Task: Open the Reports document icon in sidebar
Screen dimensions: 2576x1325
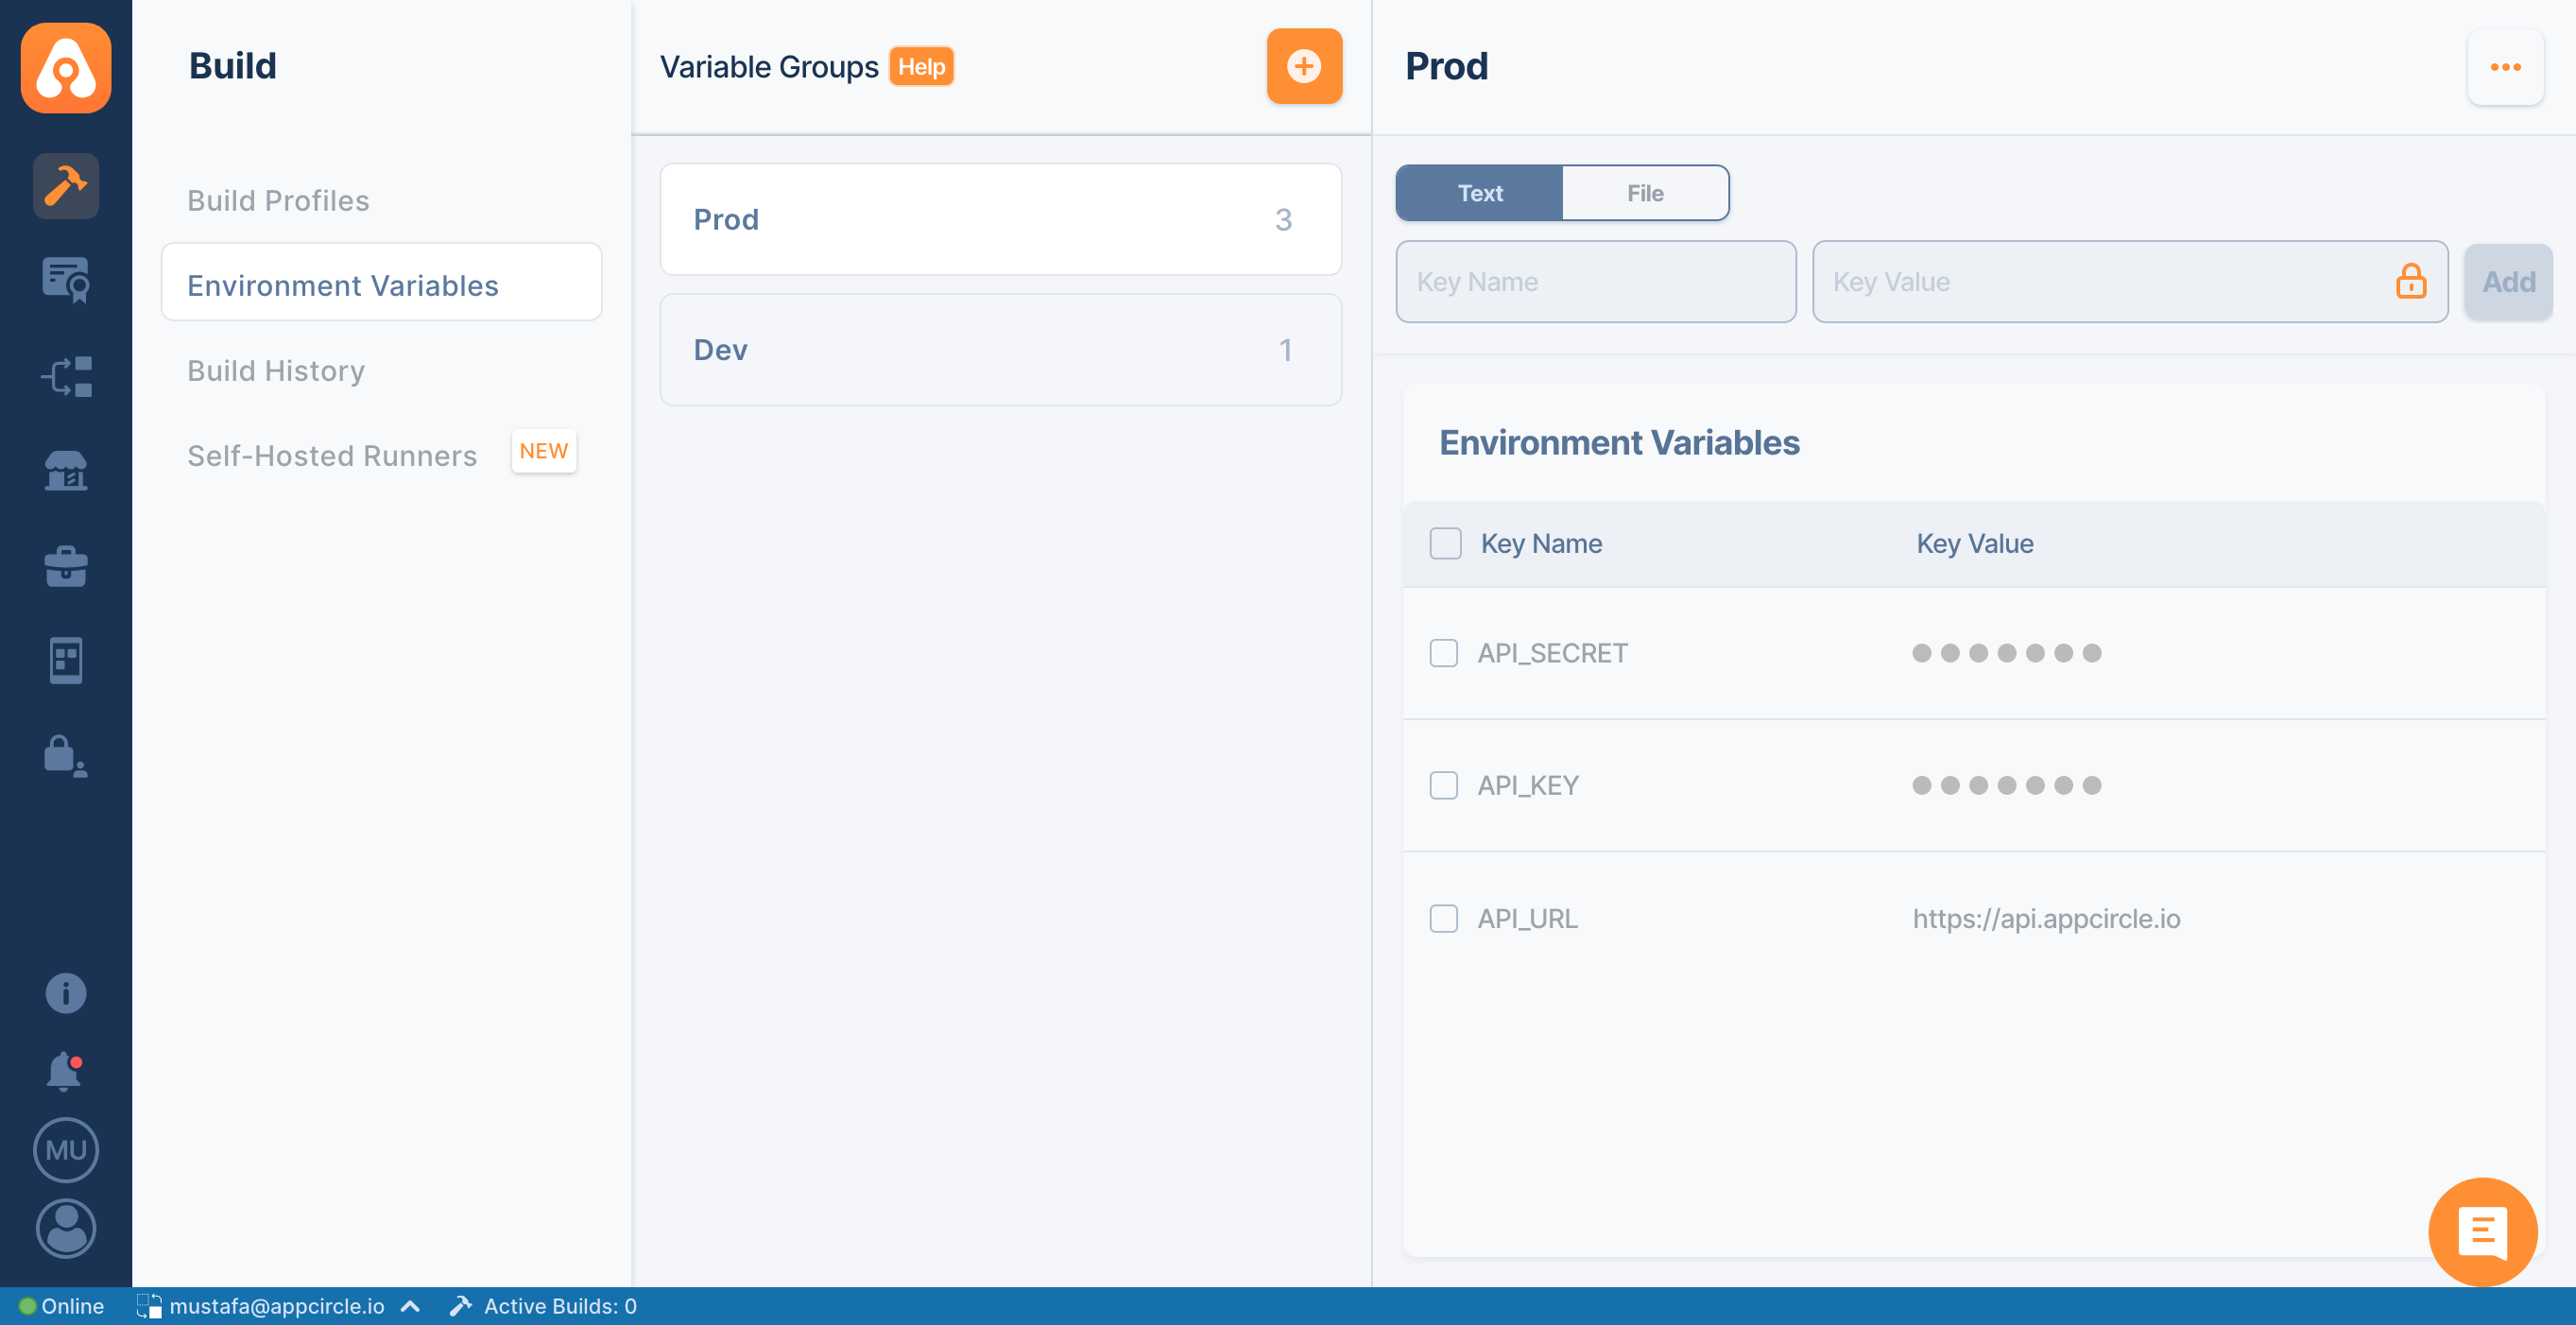Action: pyautogui.click(x=66, y=660)
